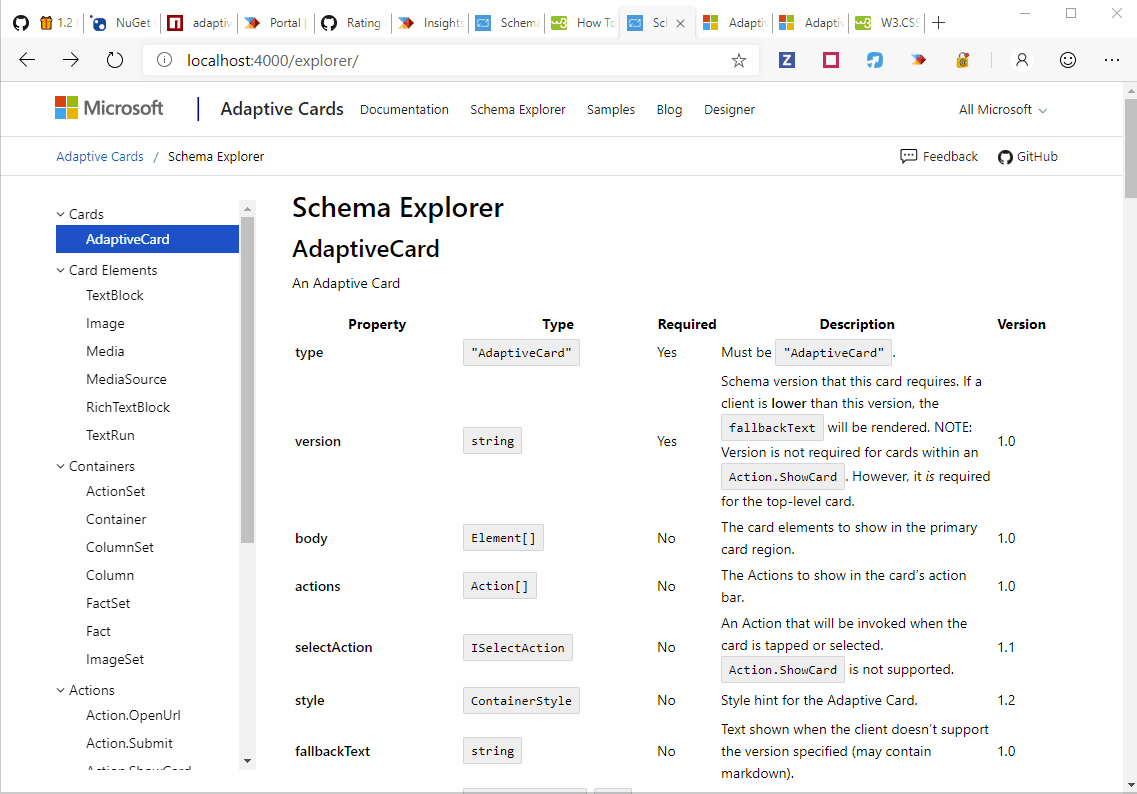Collapse the Containers tree section
The height and width of the screenshot is (794, 1137).
61,466
